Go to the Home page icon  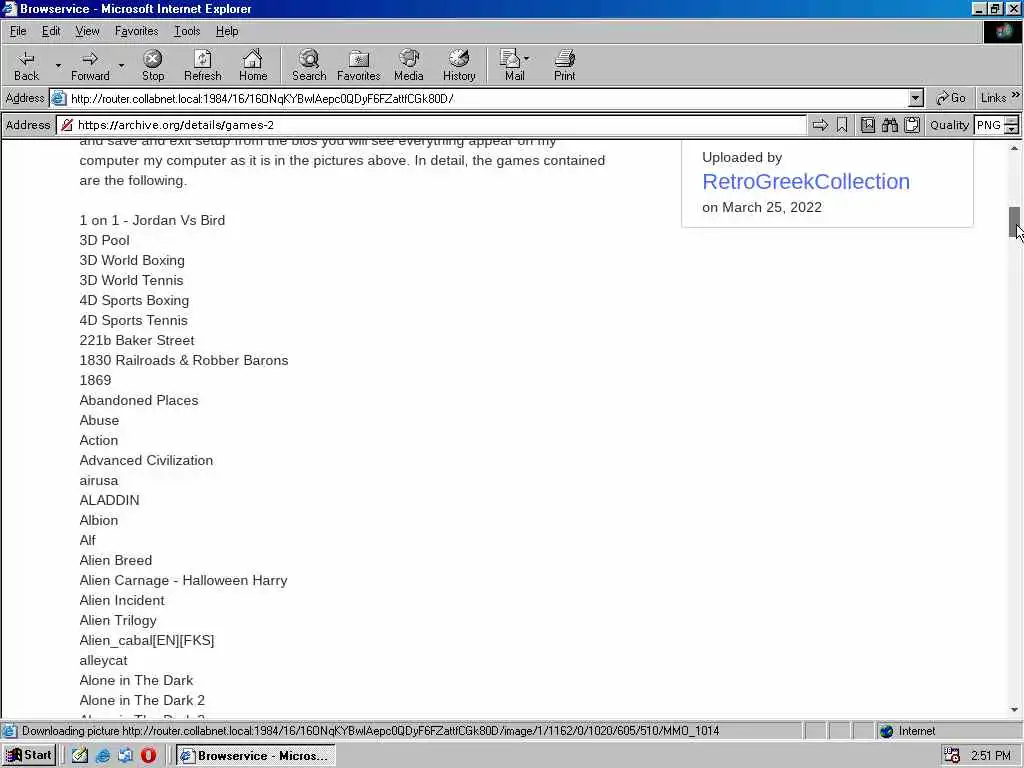253,65
